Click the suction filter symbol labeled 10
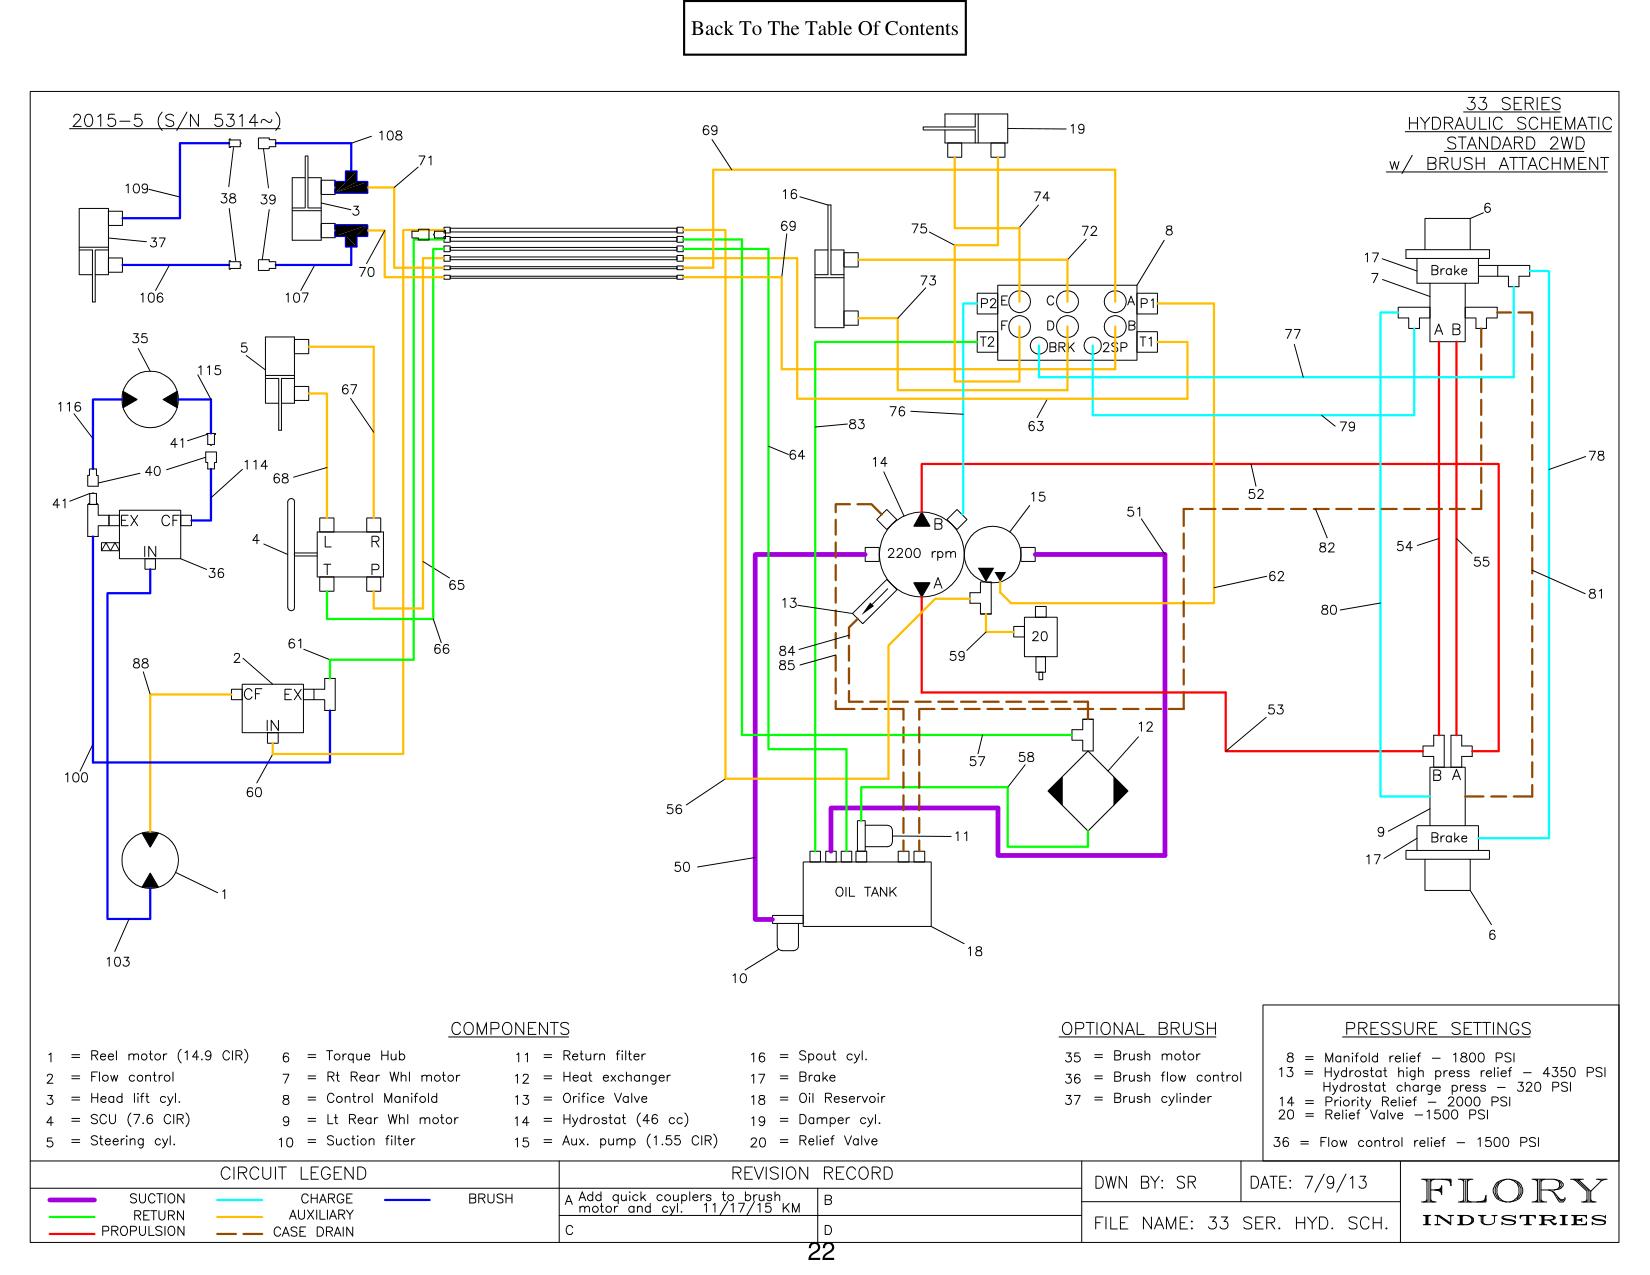The height and width of the screenshot is (1275, 1650). (787, 932)
